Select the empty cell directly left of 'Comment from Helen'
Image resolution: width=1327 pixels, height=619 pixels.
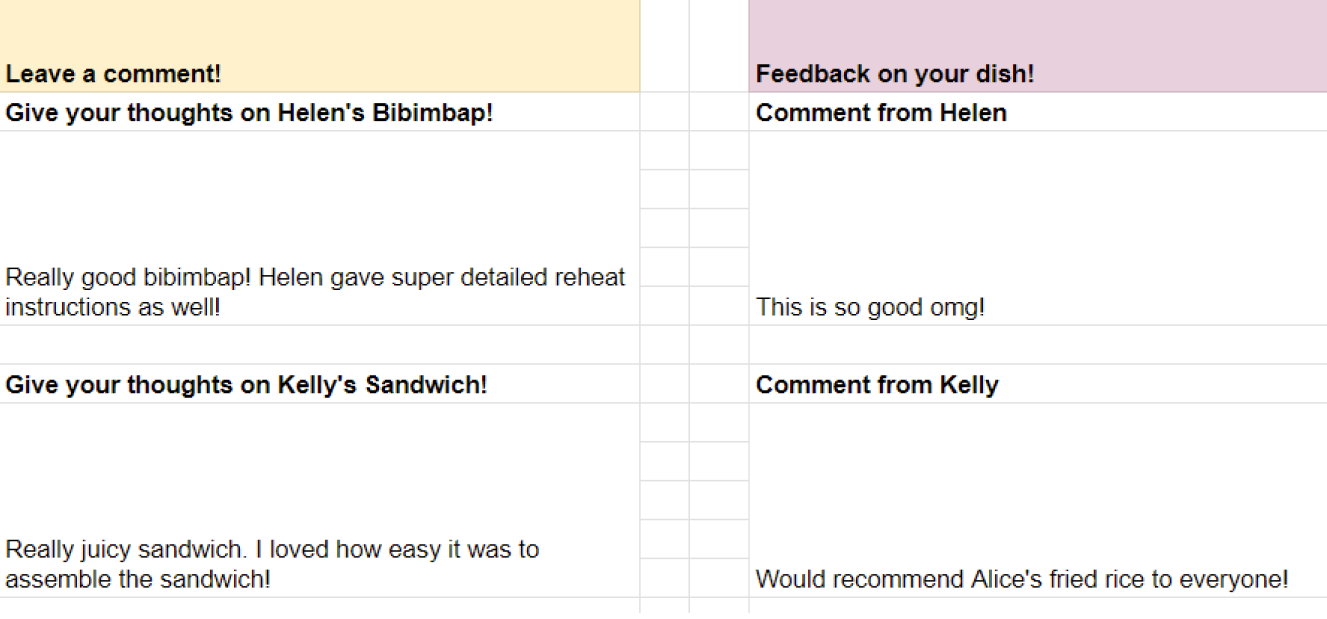coord(719,113)
